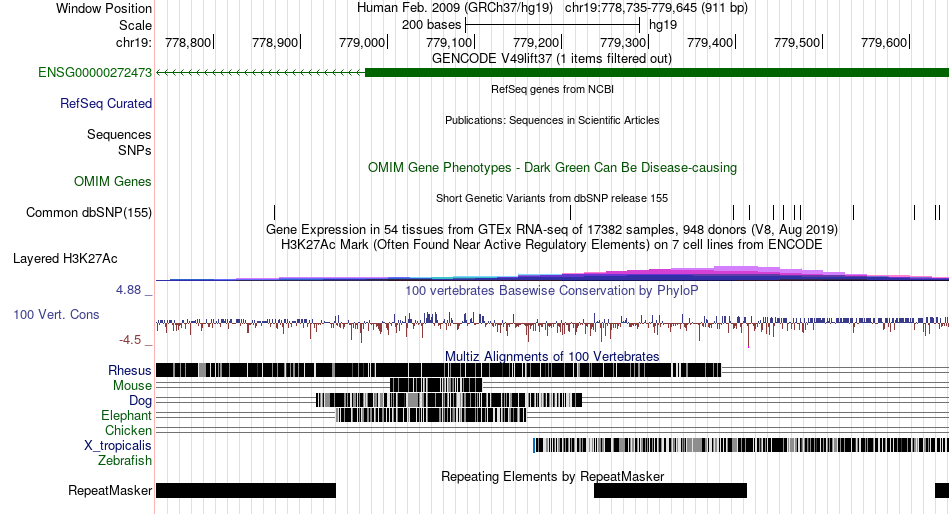Click the OMIM Genes track label
The width and height of the screenshot is (950, 514).
pos(113,181)
